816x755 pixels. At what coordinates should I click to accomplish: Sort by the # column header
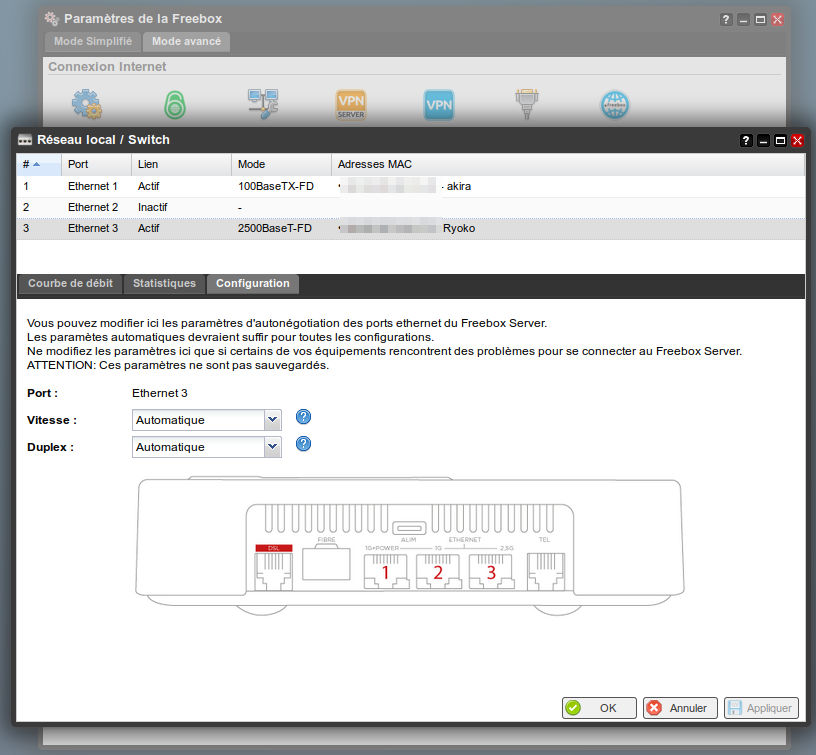coord(39,164)
